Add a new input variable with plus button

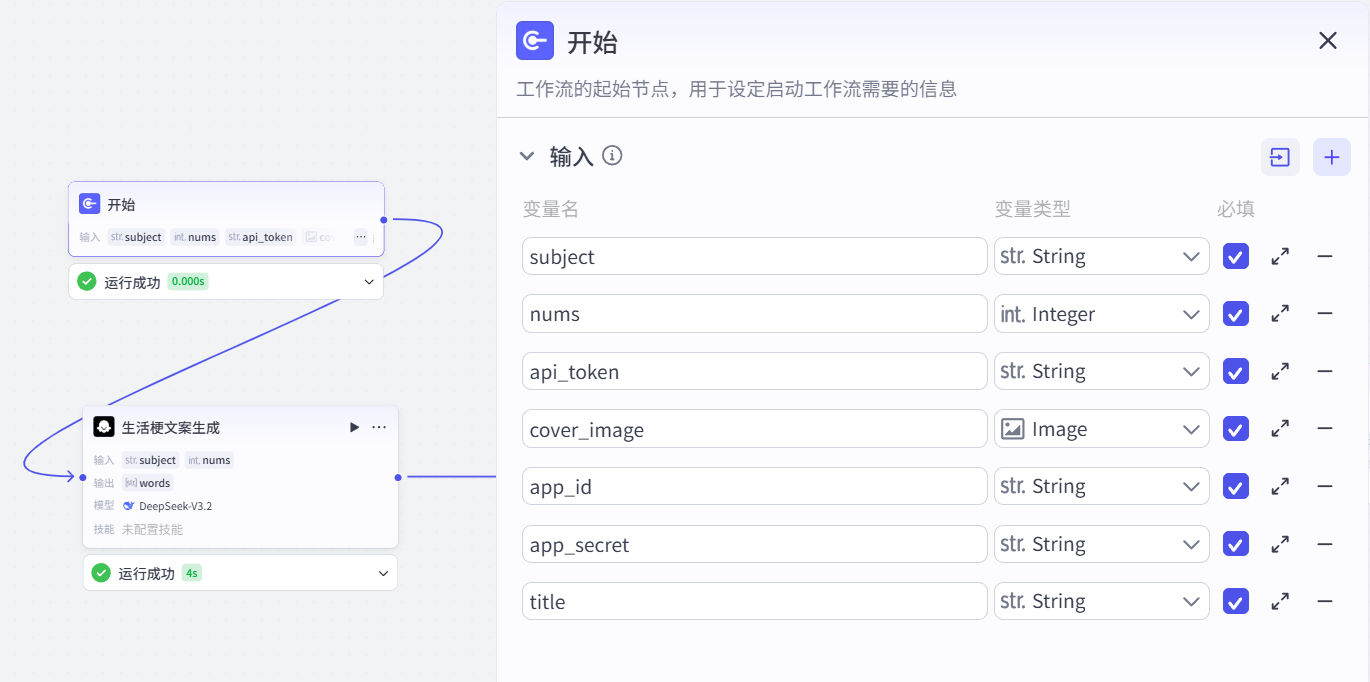(x=1332, y=157)
